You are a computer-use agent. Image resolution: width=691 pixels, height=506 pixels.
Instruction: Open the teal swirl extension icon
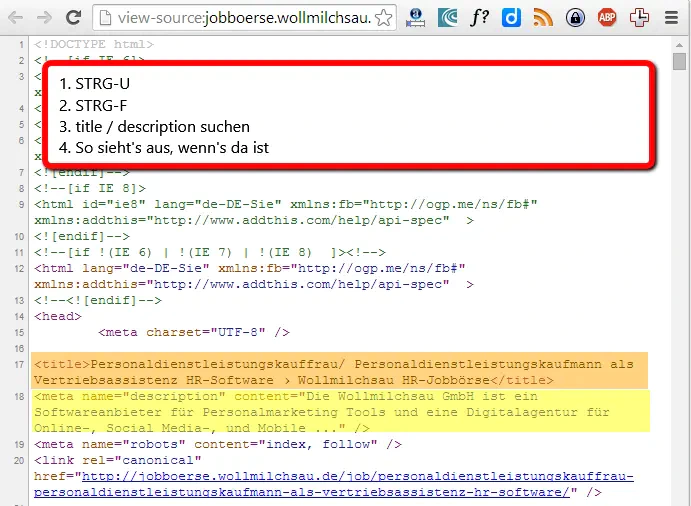[447, 18]
